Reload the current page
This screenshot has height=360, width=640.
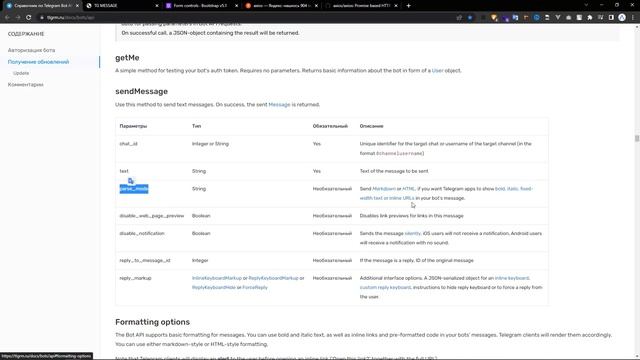(29, 18)
